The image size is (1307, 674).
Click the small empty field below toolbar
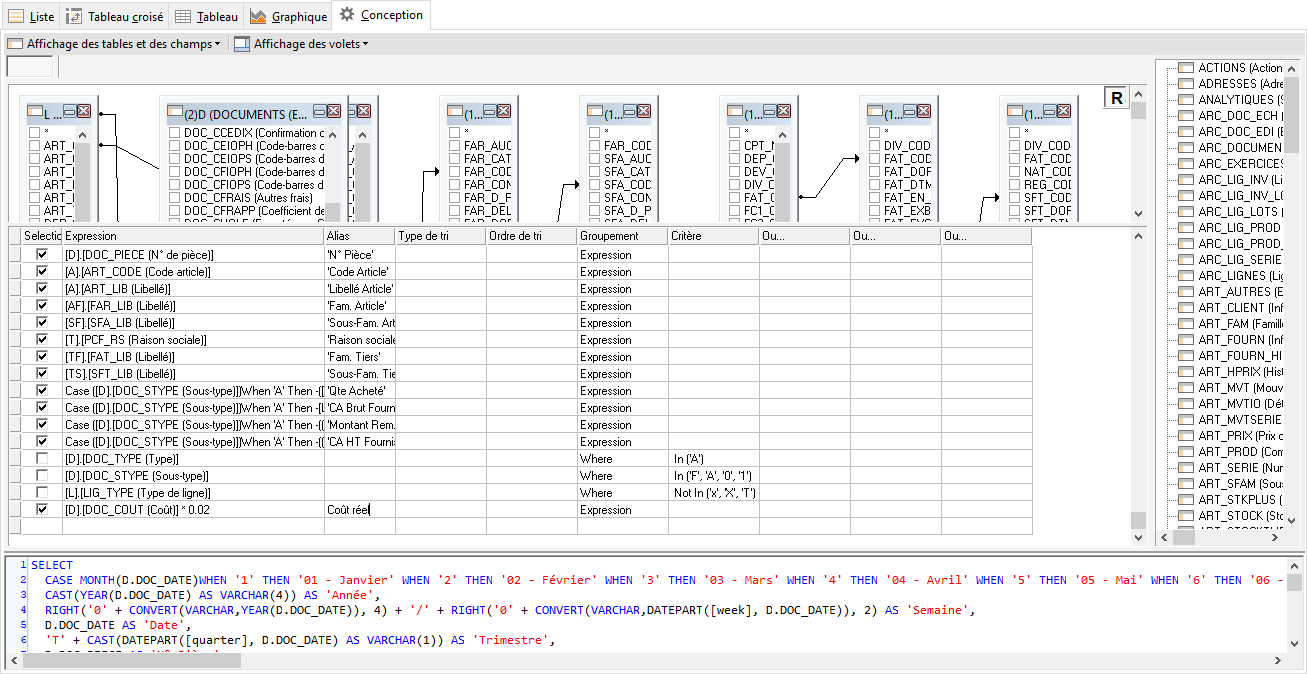point(30,67)
